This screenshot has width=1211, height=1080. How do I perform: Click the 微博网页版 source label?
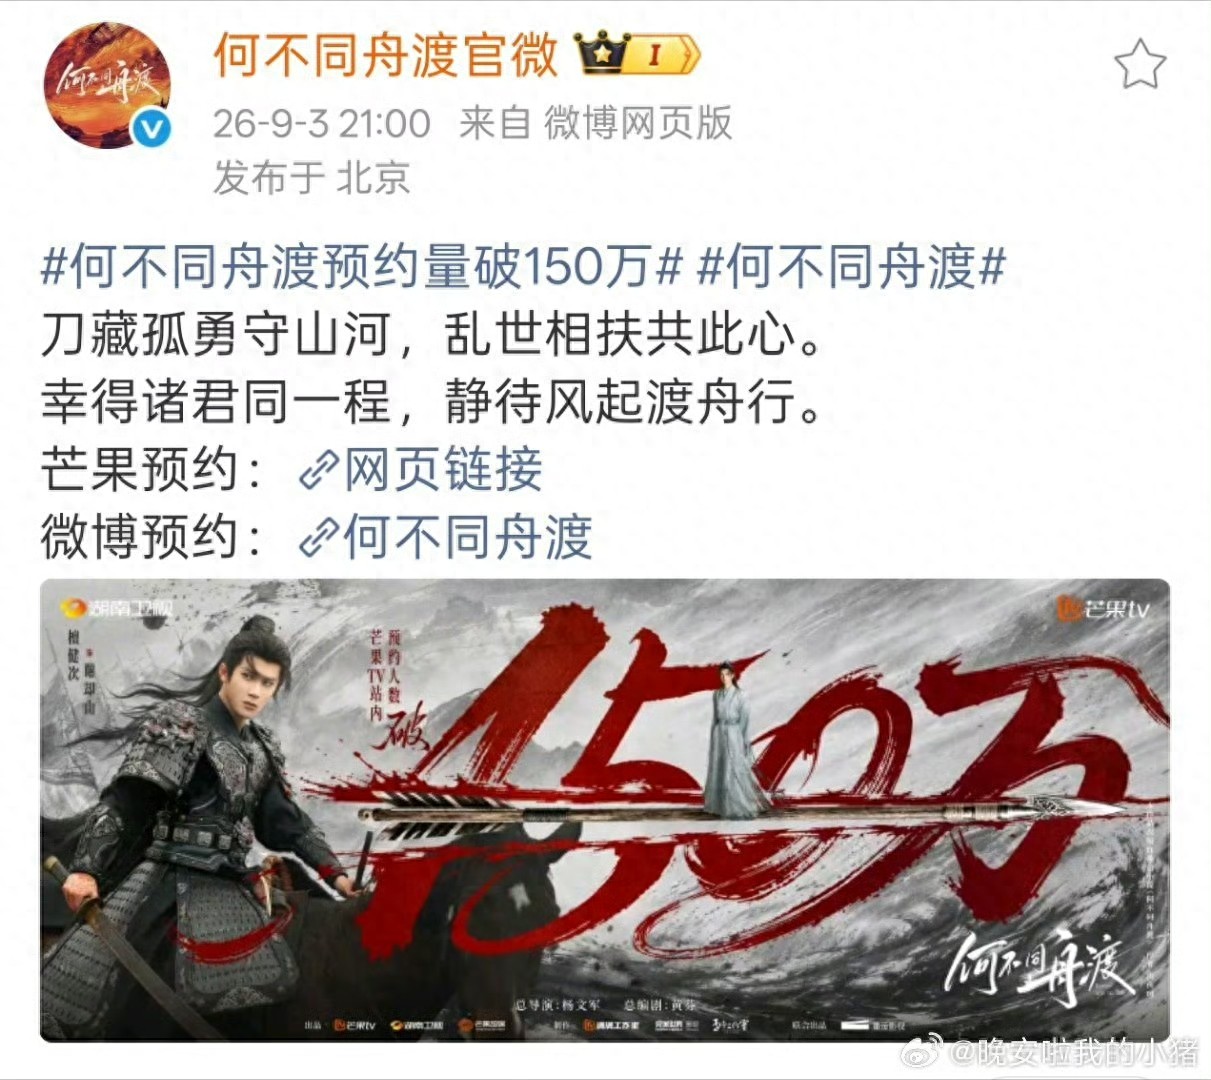tap(638, 123)
